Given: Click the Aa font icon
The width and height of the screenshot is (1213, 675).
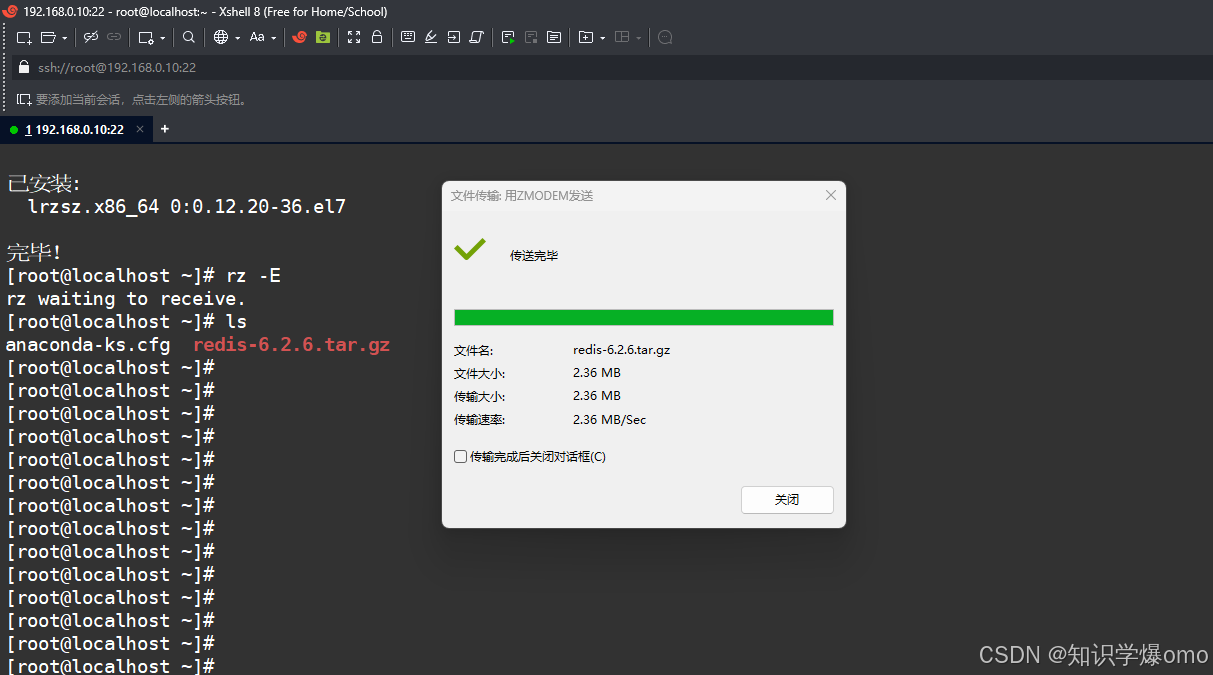Looking at the screenshot, I should point(257,37).
